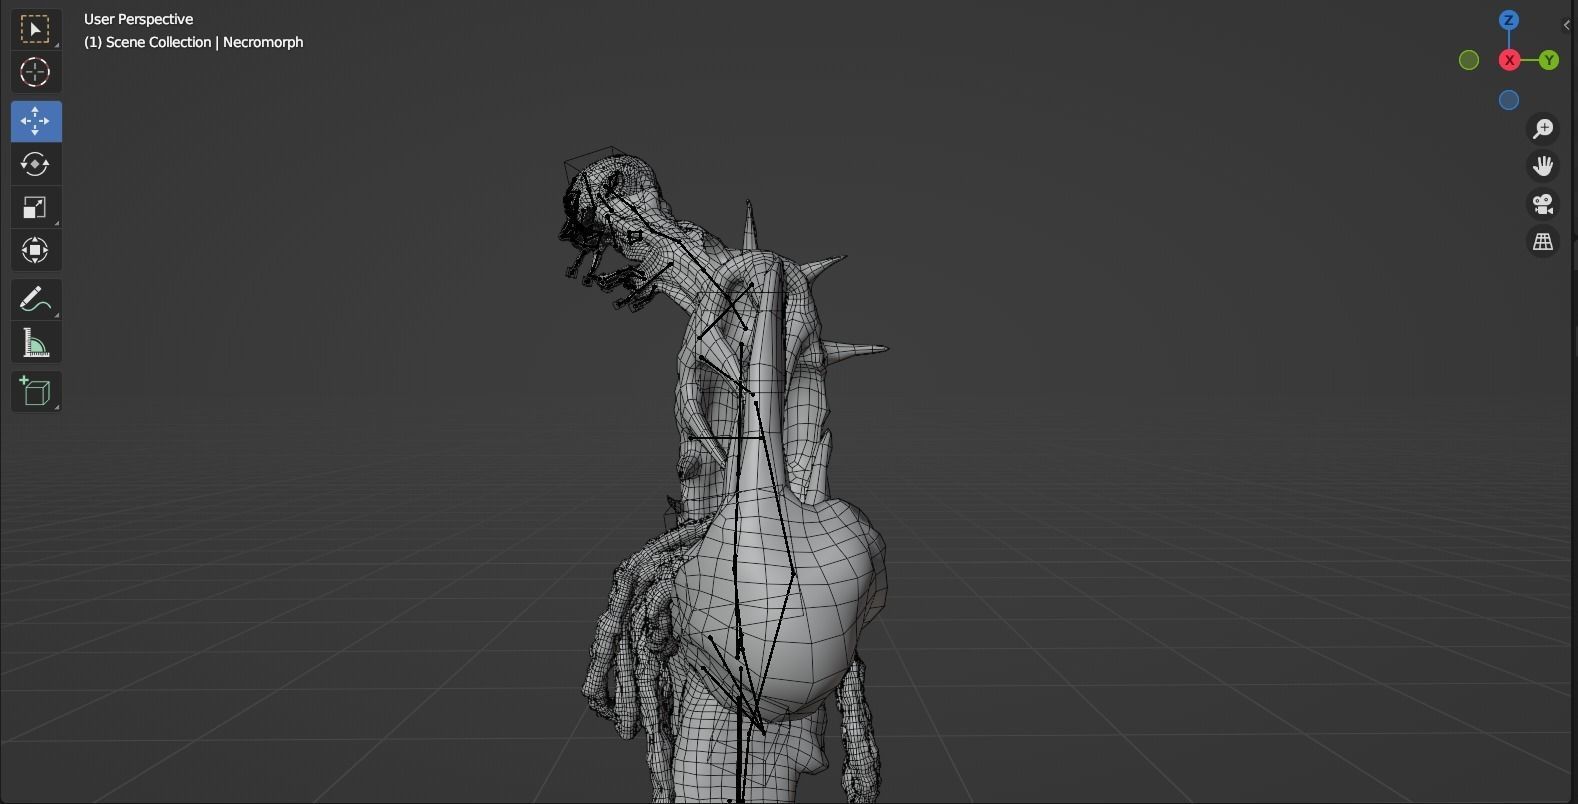Select the Annotate pencil tool
Viewport: 1578px width, 804px height.
tap(35, 299)
